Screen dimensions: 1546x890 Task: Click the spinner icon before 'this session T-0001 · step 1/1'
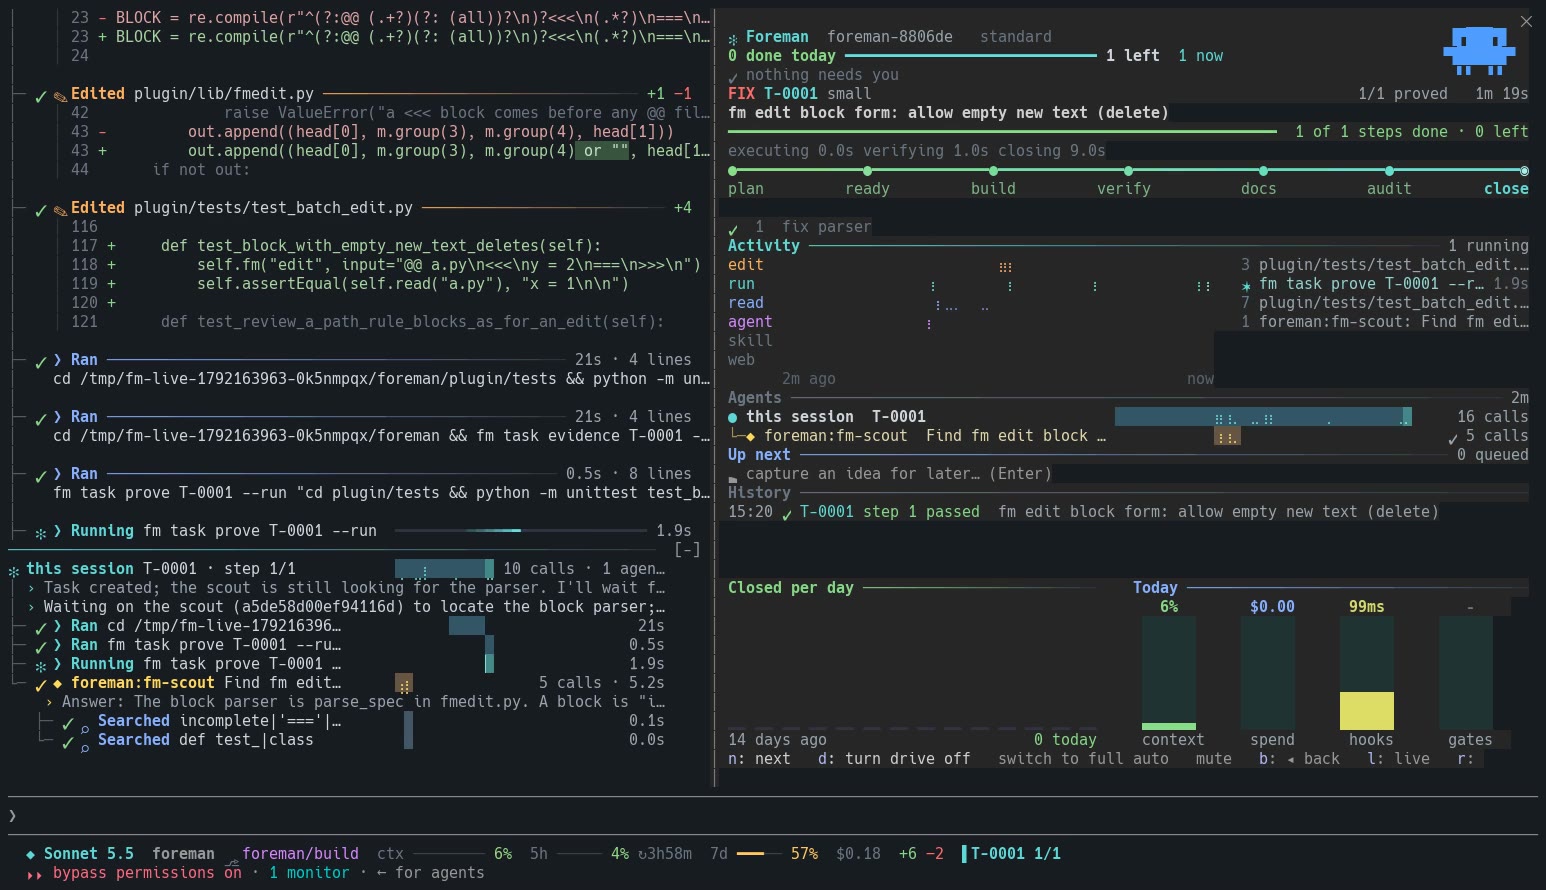(14, 570)
